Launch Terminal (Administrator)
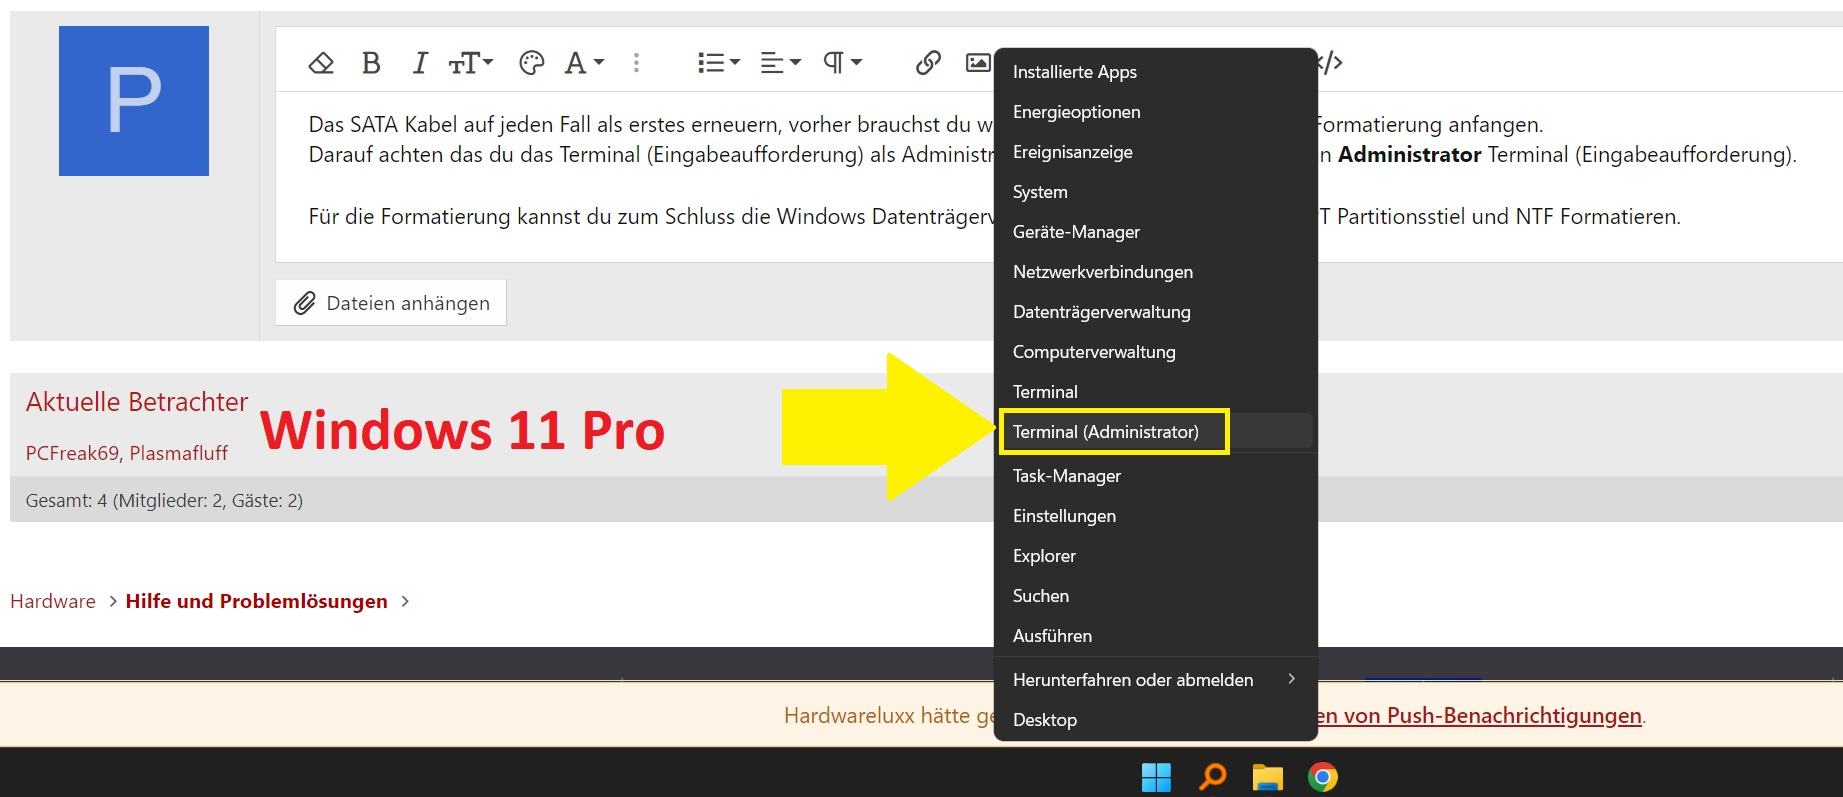Screen dimensions: 1843x797 pos(1155,432)
